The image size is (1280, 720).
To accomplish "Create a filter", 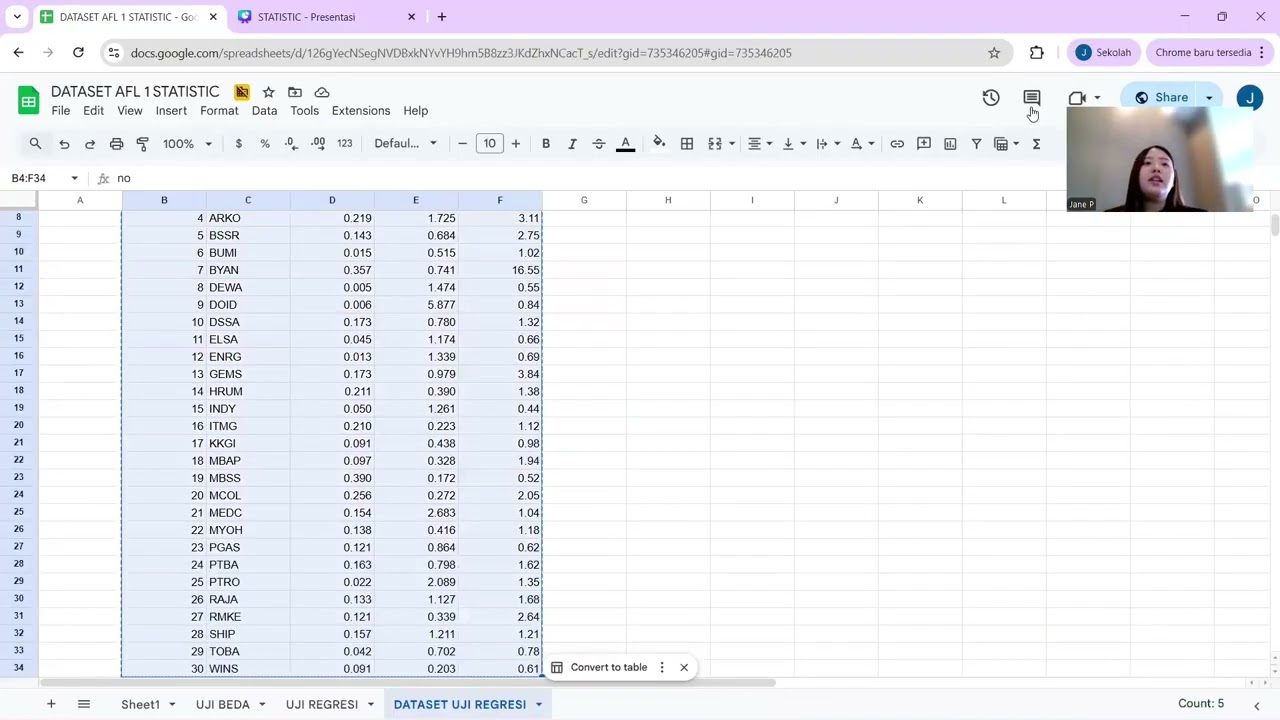I will 976,144.
